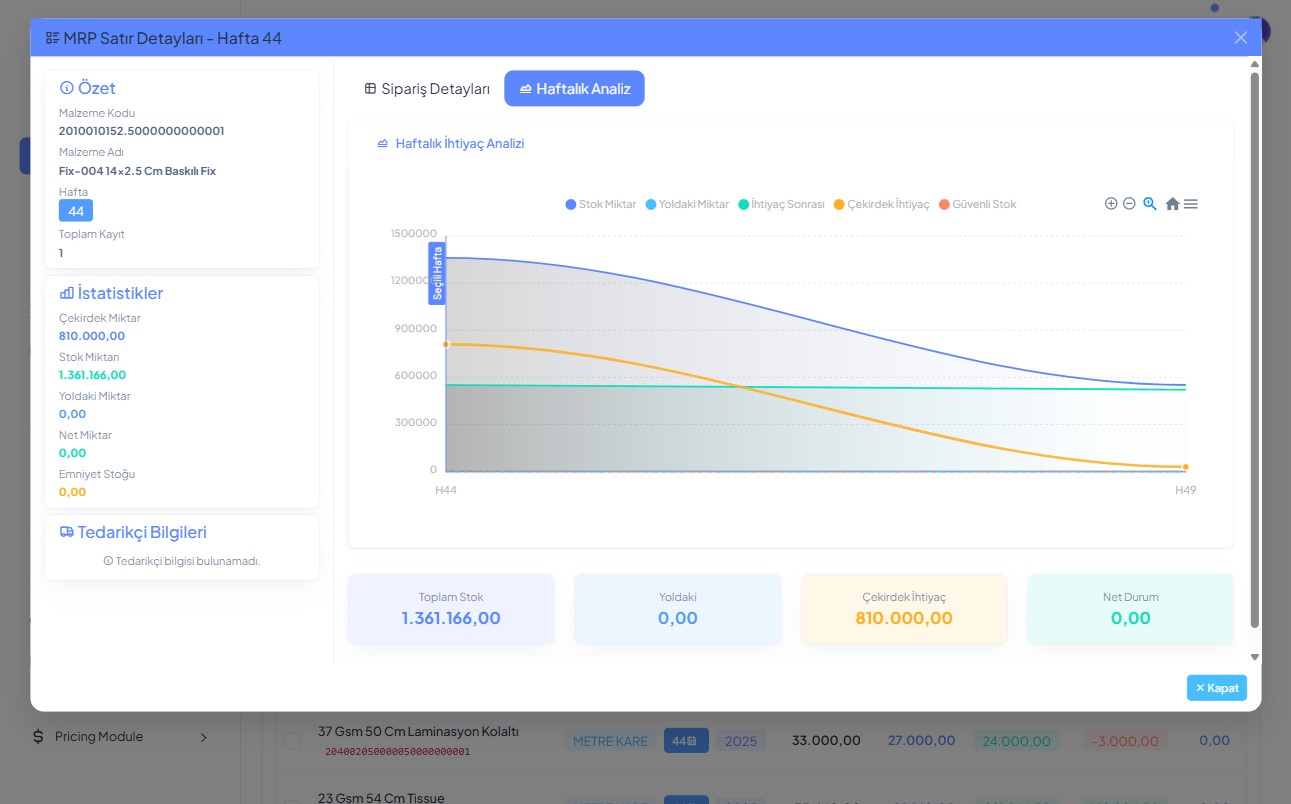The image size is (1291, 804).
Task: Open the chart hamburger menu
Action: (1191, 204)
